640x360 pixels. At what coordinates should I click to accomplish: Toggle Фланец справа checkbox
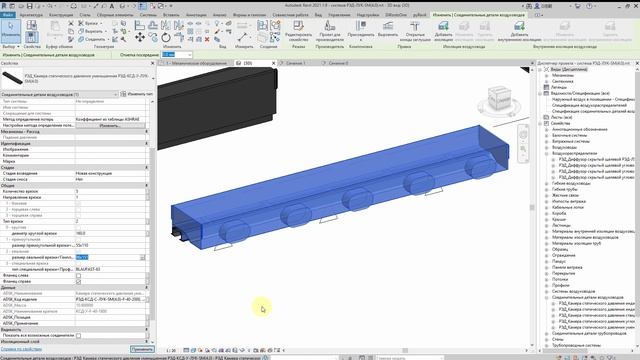coord(78,282)
